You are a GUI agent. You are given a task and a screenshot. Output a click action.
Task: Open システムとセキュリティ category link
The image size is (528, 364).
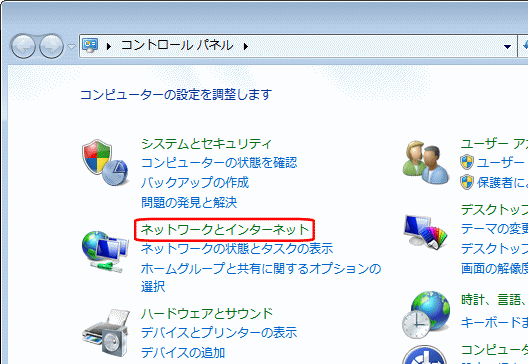coord(206,144)
